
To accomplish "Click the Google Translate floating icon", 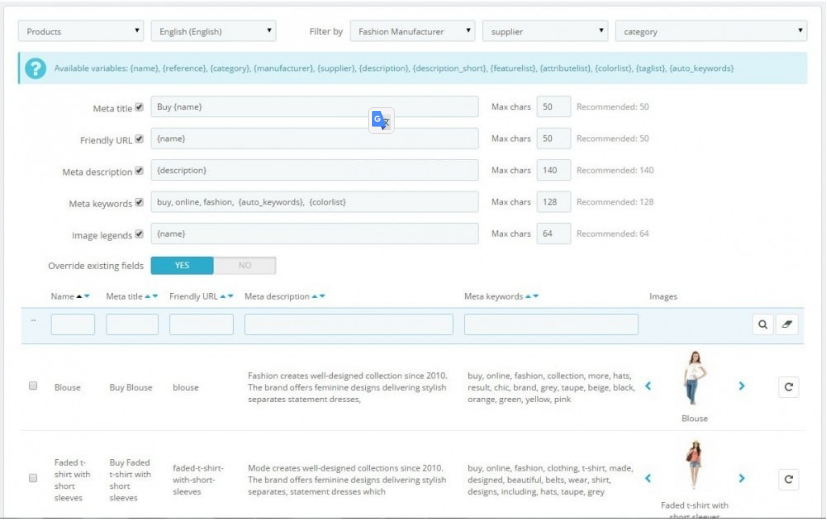I will coord(380,120).
